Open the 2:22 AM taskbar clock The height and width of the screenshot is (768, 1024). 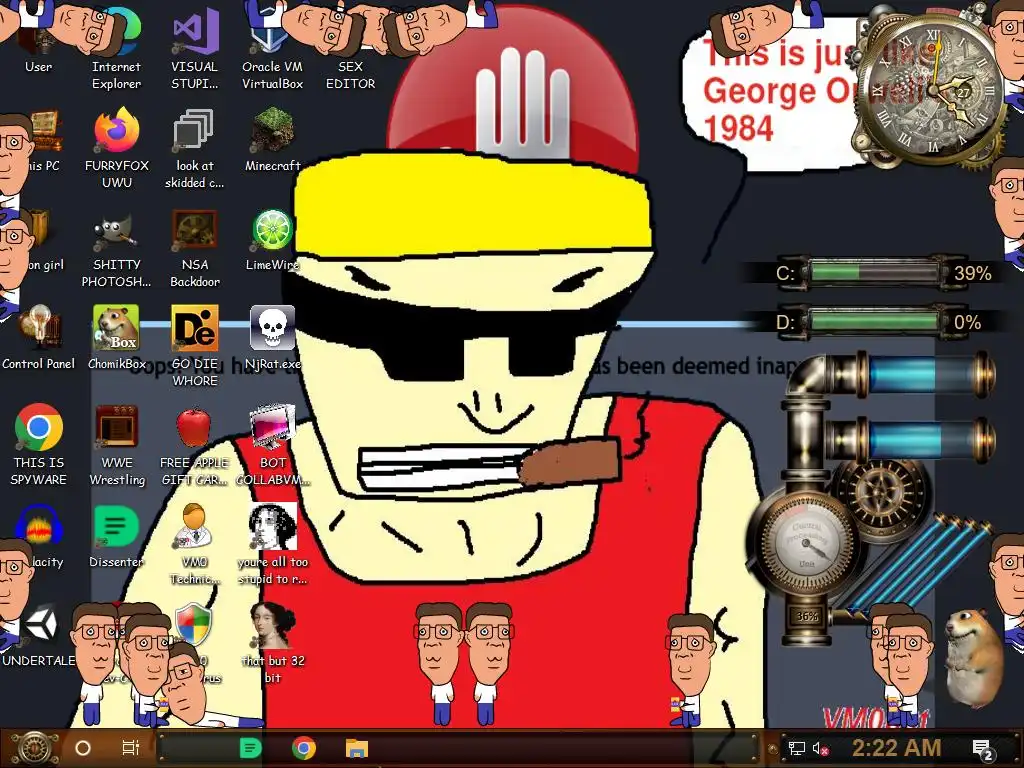pyautogui.click(x=897, y=748)
